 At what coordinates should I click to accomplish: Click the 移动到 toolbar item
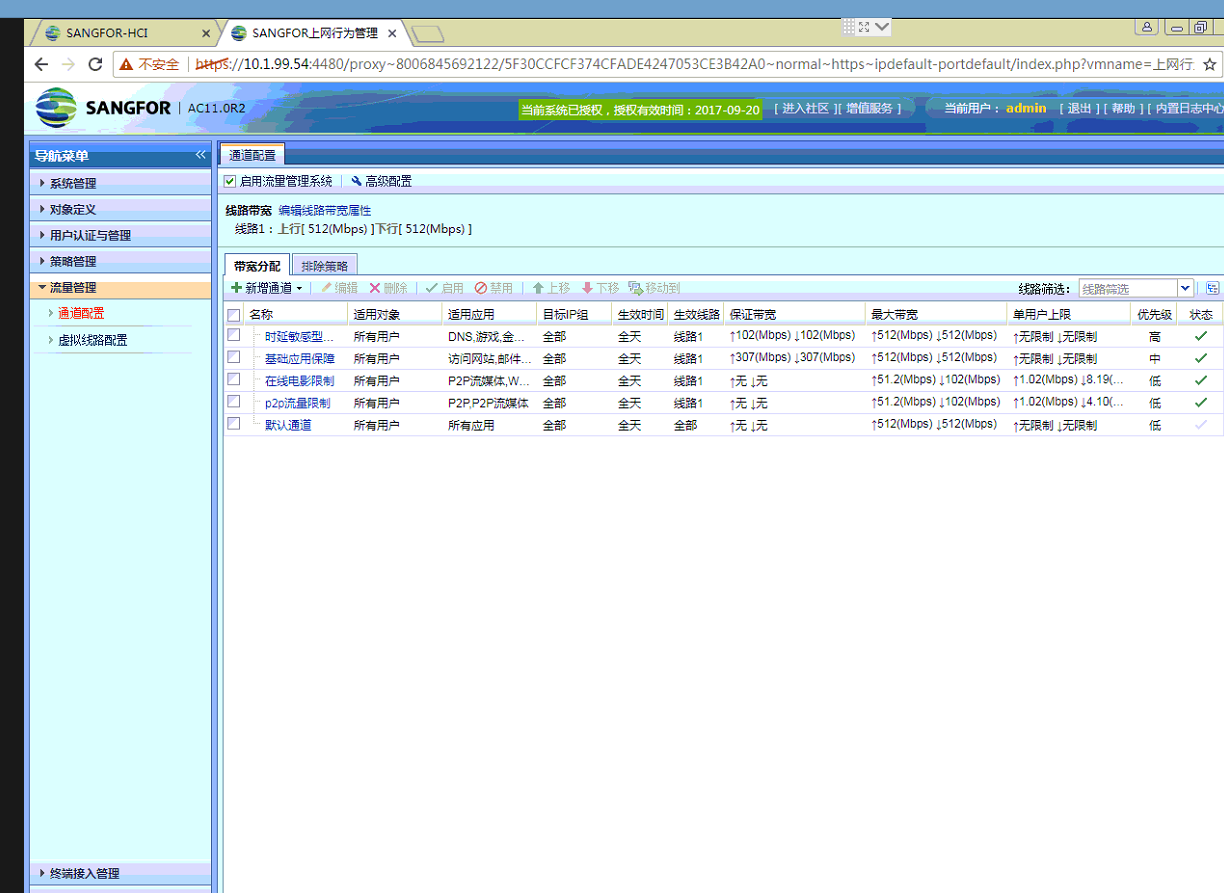click(x=654, y=288)
